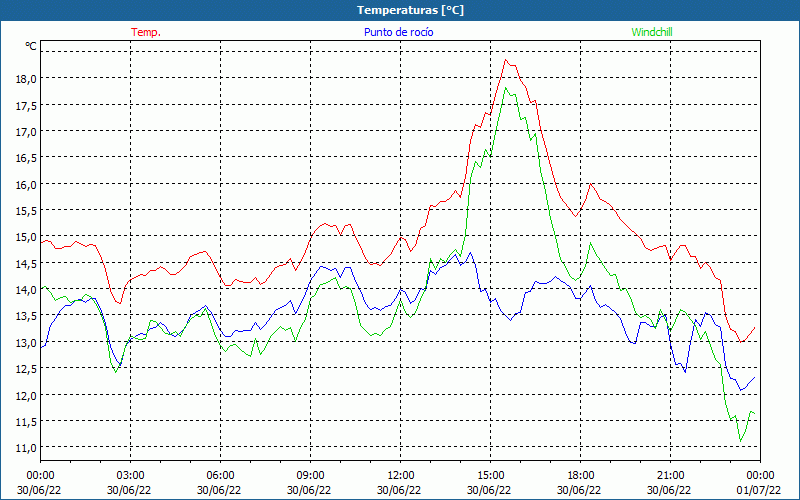Select the green 'Windchill' legend label
Screen dimensions: 800x500
point(652,32)
